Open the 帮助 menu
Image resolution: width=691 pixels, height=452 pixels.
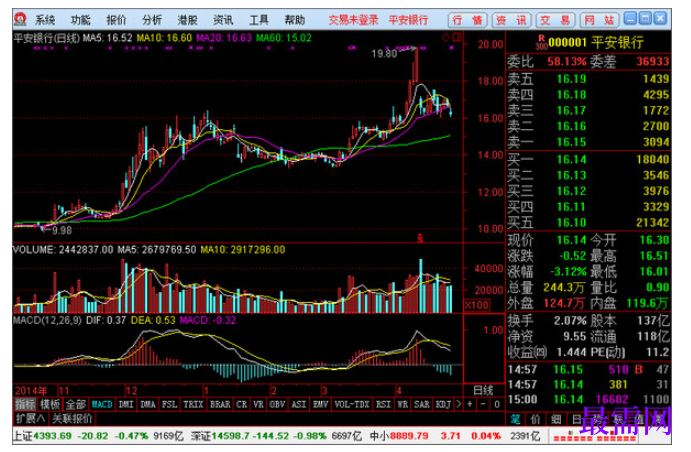coord(294,20)
